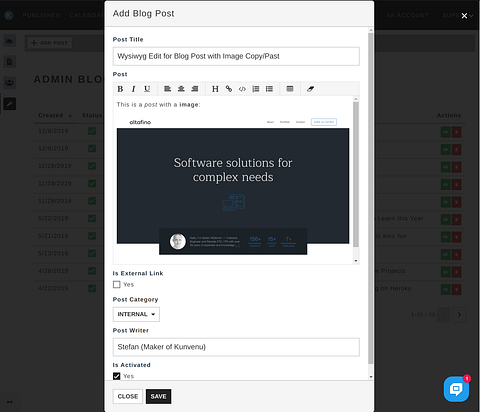This screenshot has height=412, width=480.
Task: Check the Is External Link checkbox
Action: coord(117,284)
